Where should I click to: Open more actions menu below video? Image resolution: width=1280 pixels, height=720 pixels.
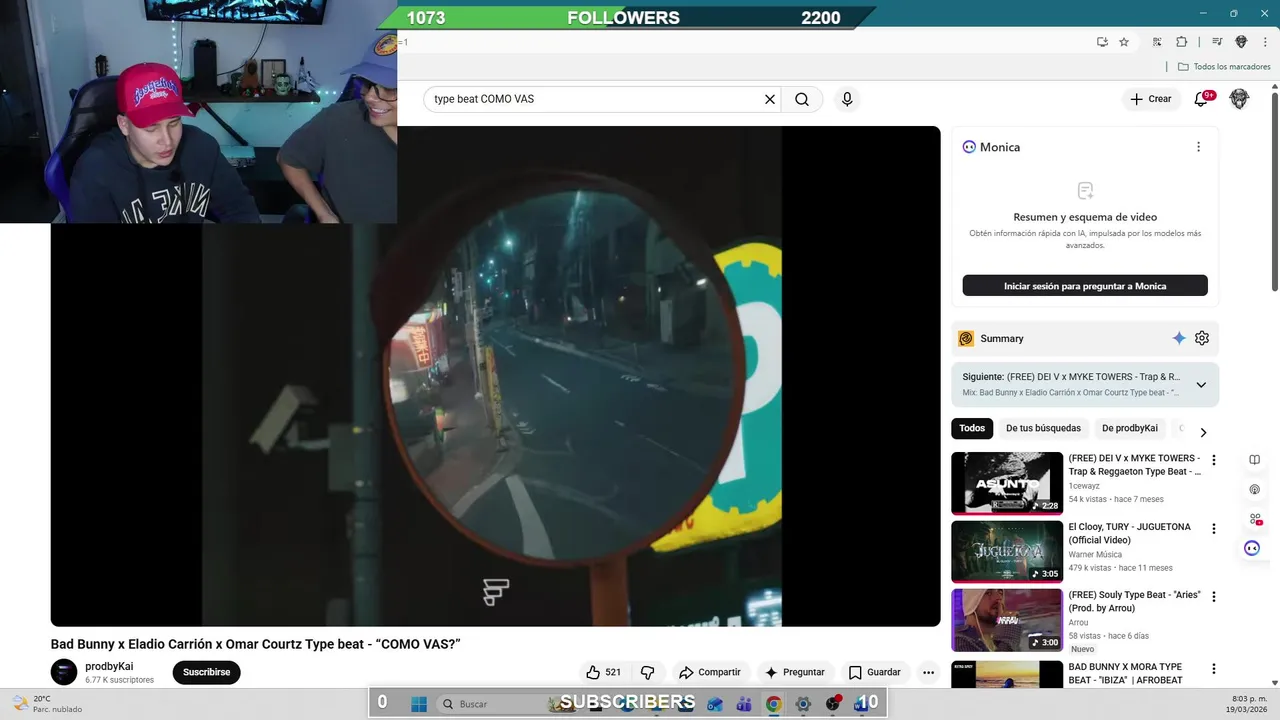928,672
